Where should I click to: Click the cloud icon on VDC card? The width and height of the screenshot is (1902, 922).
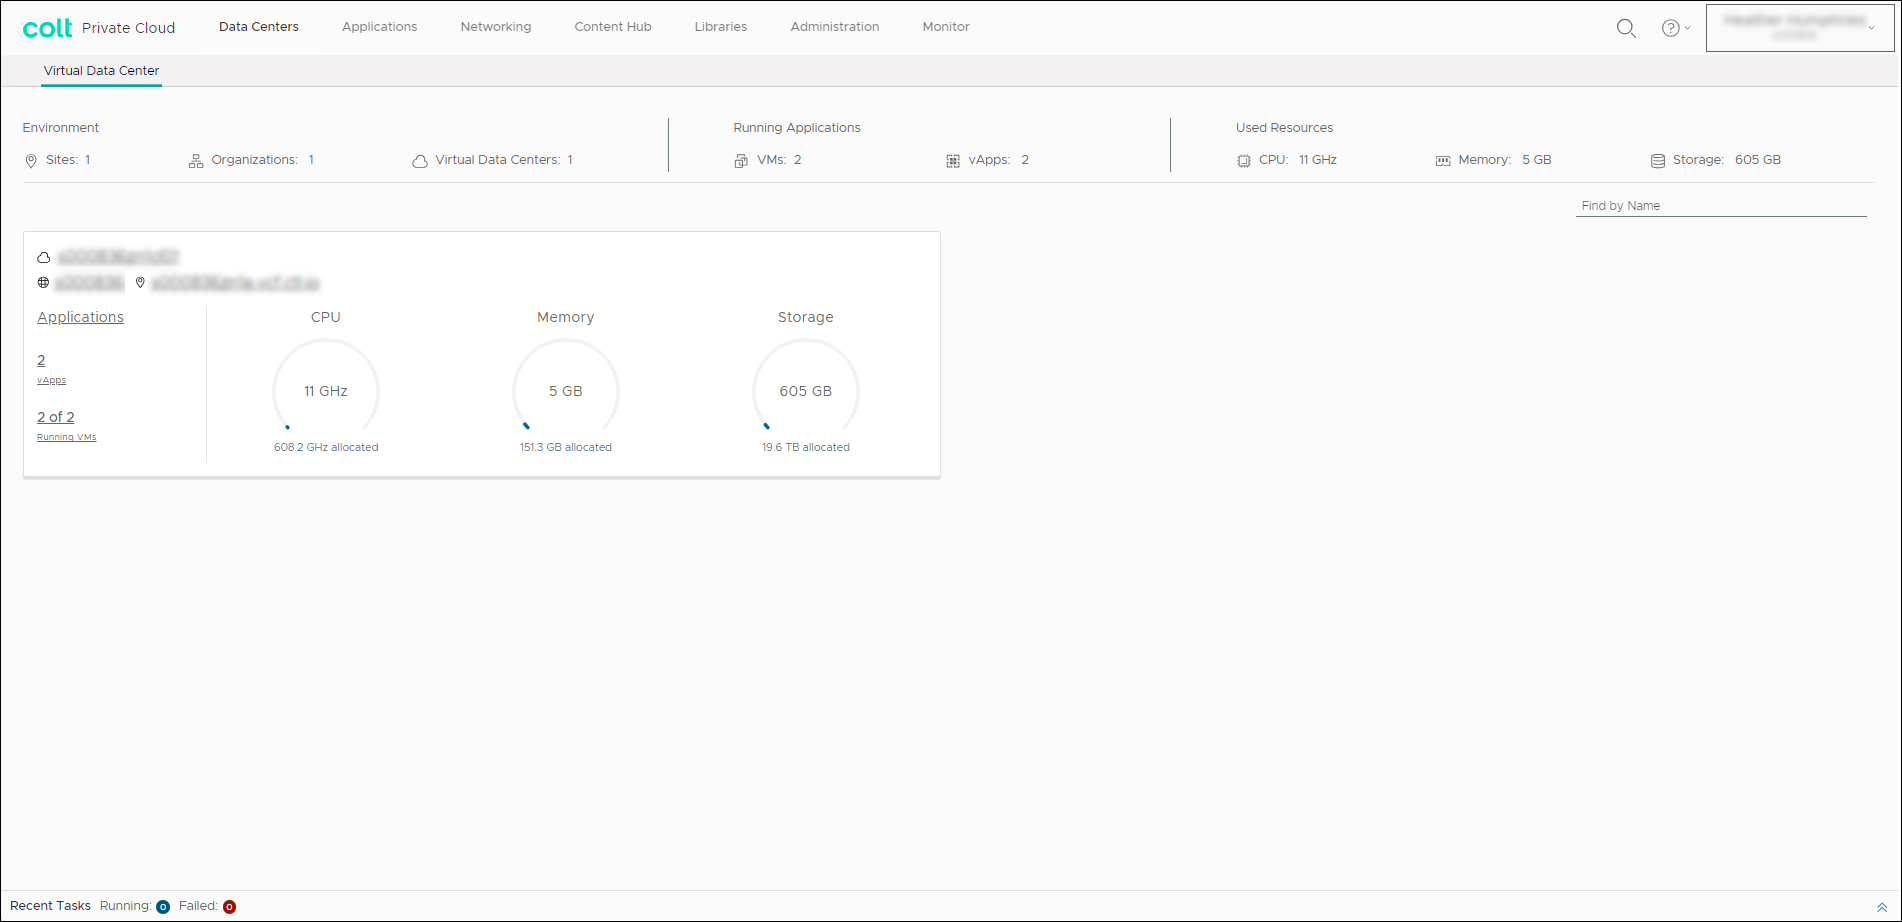click(44, 258)
